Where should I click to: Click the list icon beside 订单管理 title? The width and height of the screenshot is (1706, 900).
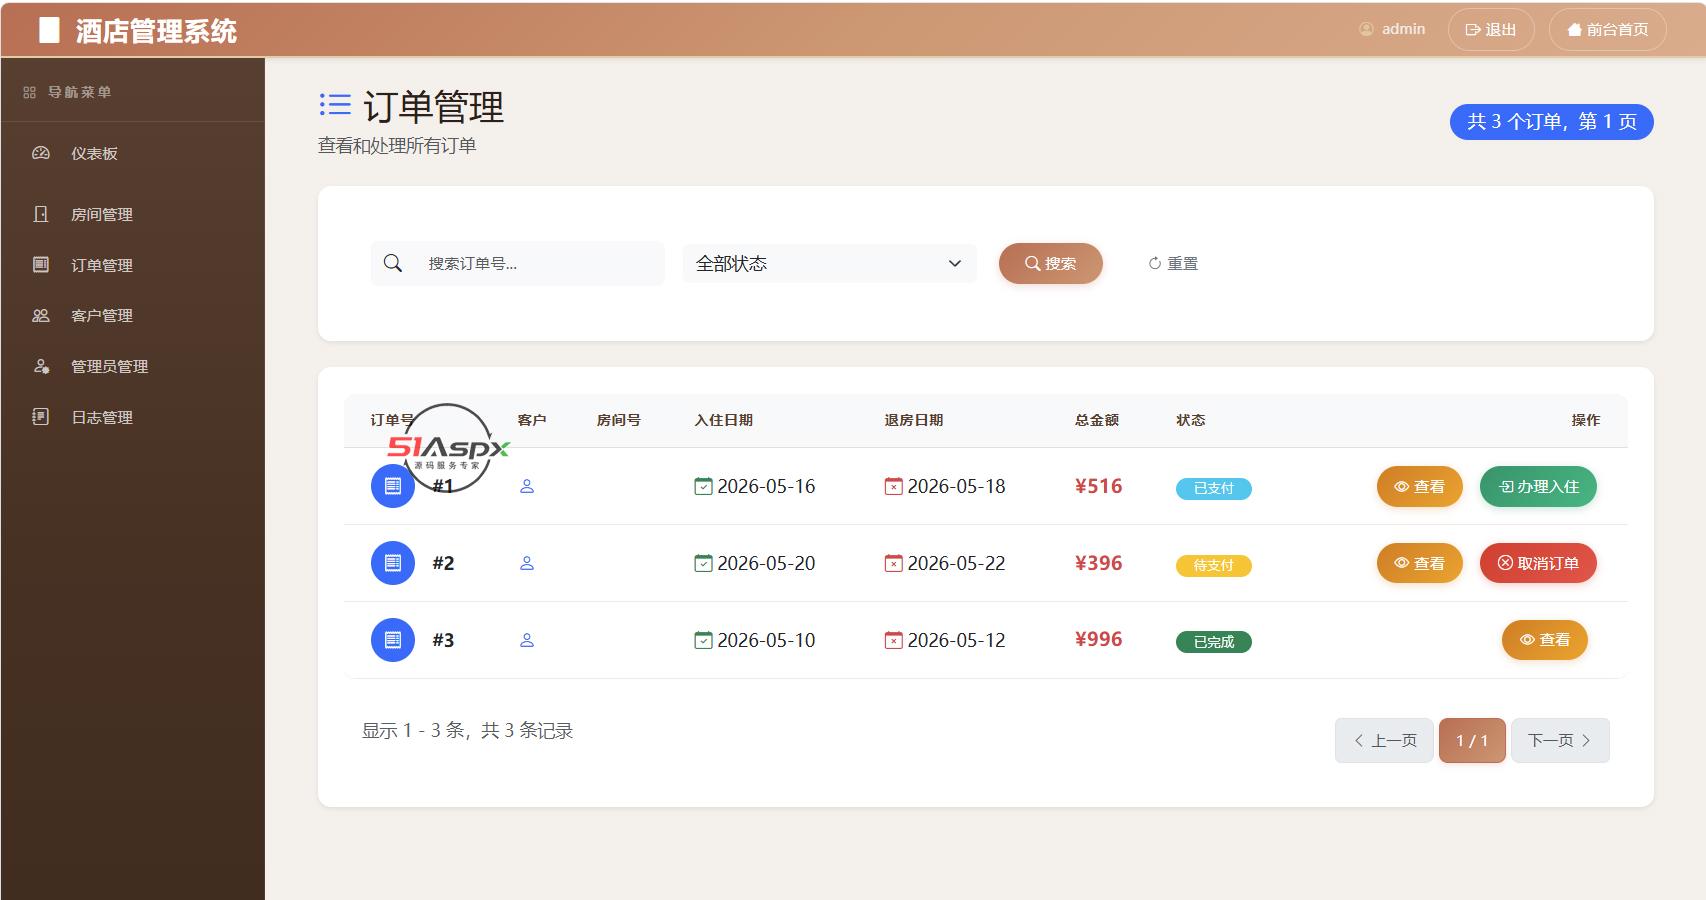335,104
